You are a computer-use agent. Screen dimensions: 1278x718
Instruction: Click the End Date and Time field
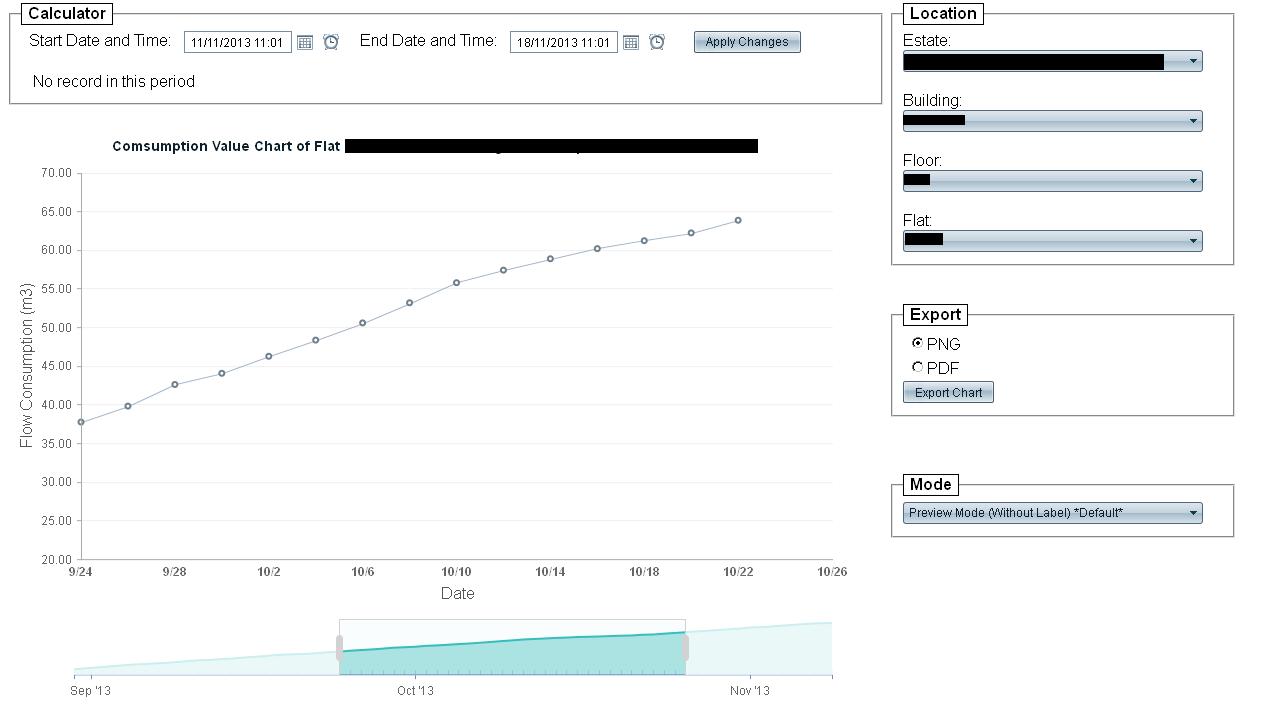(x=564, y=42)
